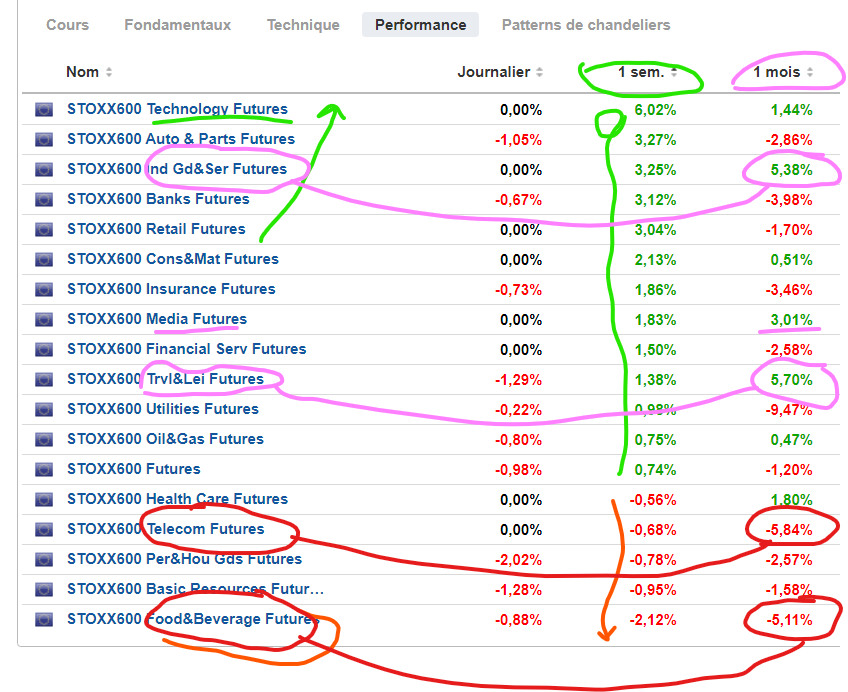
Task: Click EU flag icon beside Health Care
Action: 44,500
